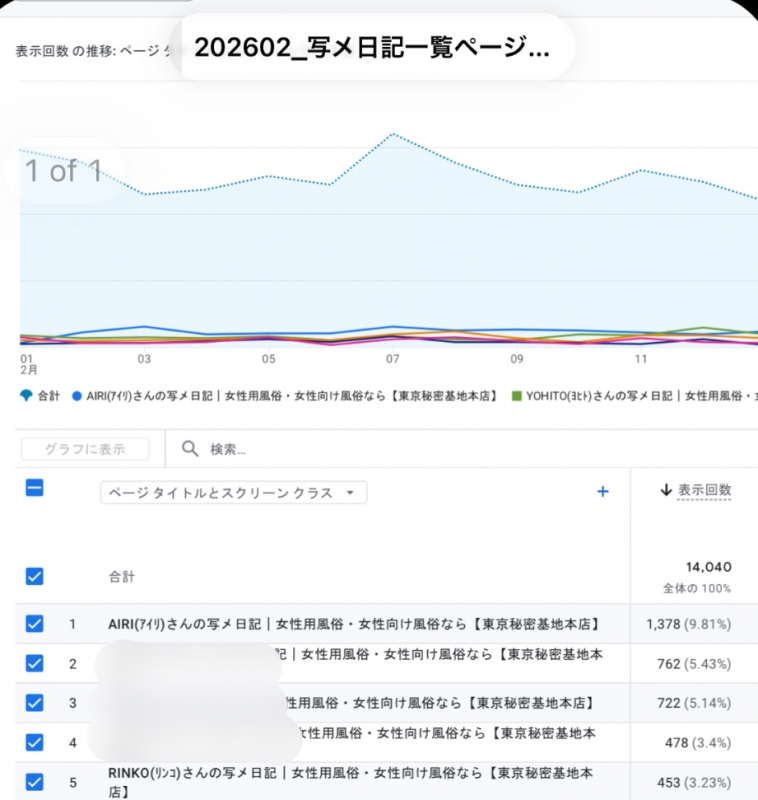Open the ページ タイトルとスクリーン クラス dropdown
Screen dimensions: 758x800
coord(233,492)
